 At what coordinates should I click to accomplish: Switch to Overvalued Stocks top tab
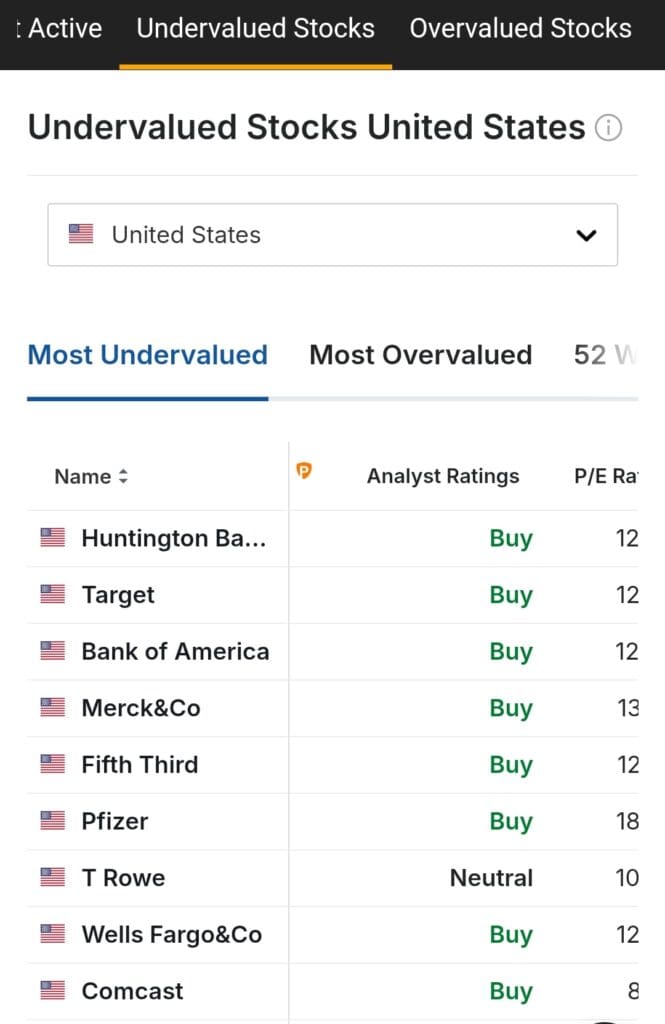click(520, 28)
